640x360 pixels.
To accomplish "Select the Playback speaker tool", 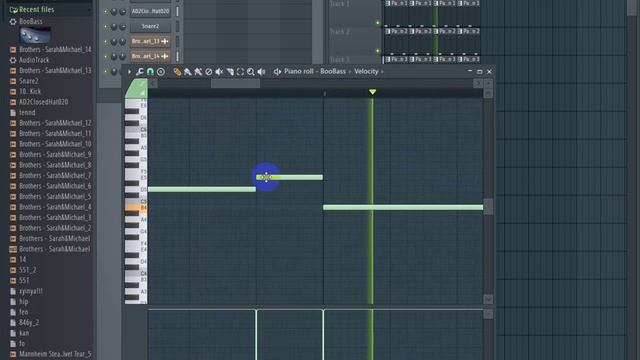I will tap(261, 72).
